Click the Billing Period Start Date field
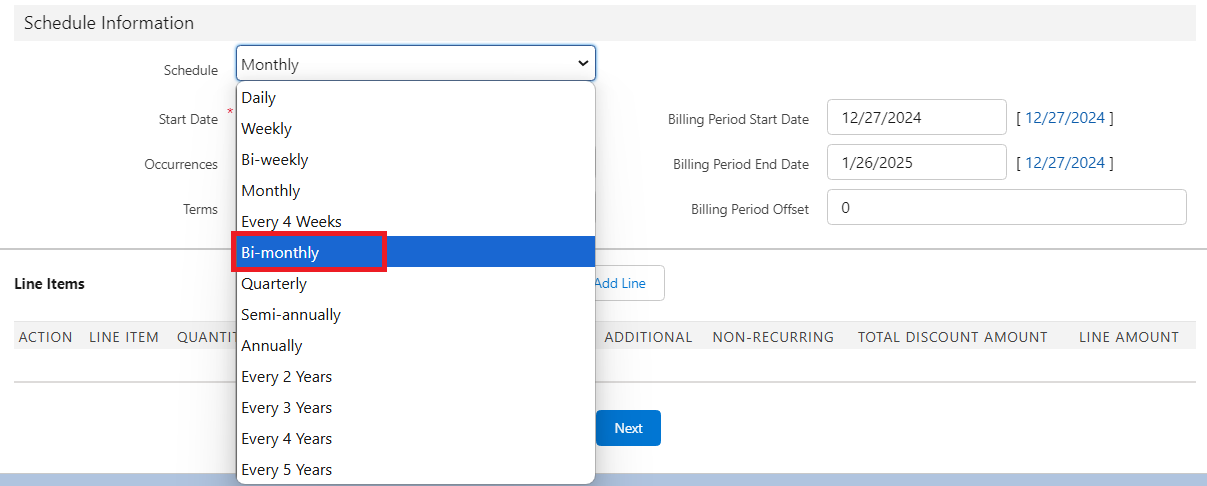This screenshot has width=1207, height=486. [x=916, y=118]
